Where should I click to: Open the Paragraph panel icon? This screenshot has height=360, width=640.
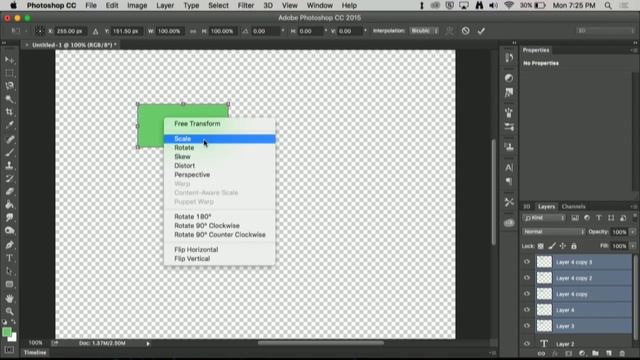509,181
